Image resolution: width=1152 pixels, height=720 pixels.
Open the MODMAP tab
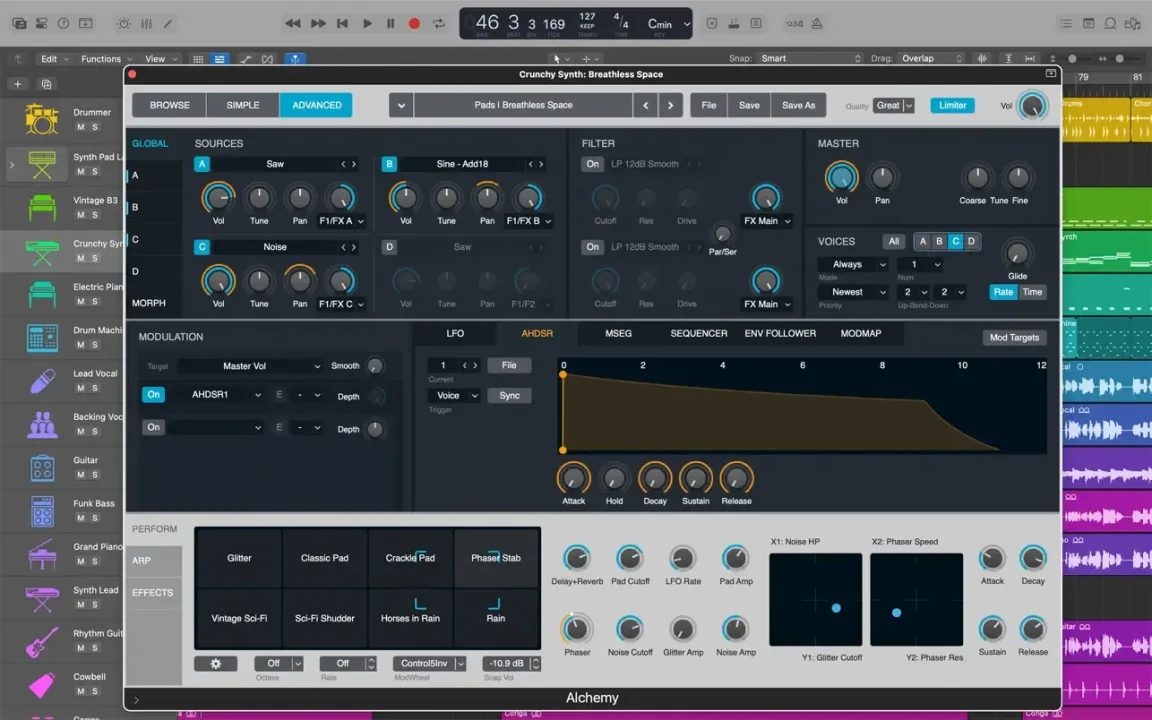tap(860, 334)
